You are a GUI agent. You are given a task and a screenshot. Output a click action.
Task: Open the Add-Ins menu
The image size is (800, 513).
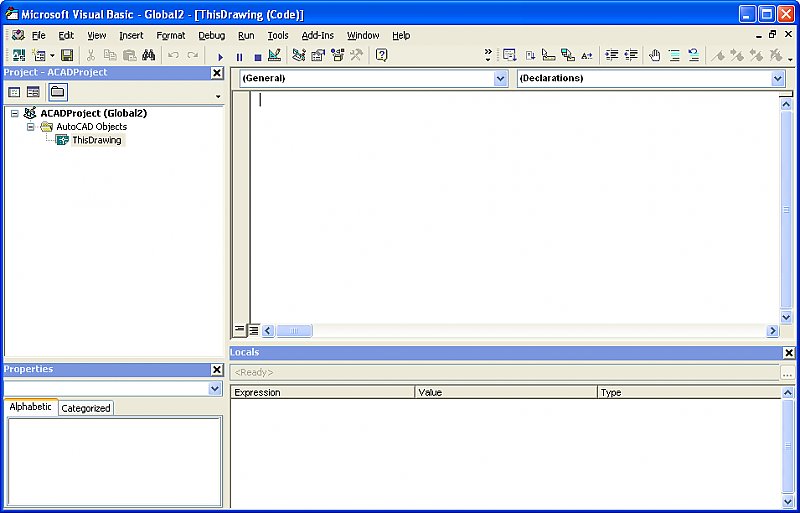pyautogui.click(x=317, y=35)
